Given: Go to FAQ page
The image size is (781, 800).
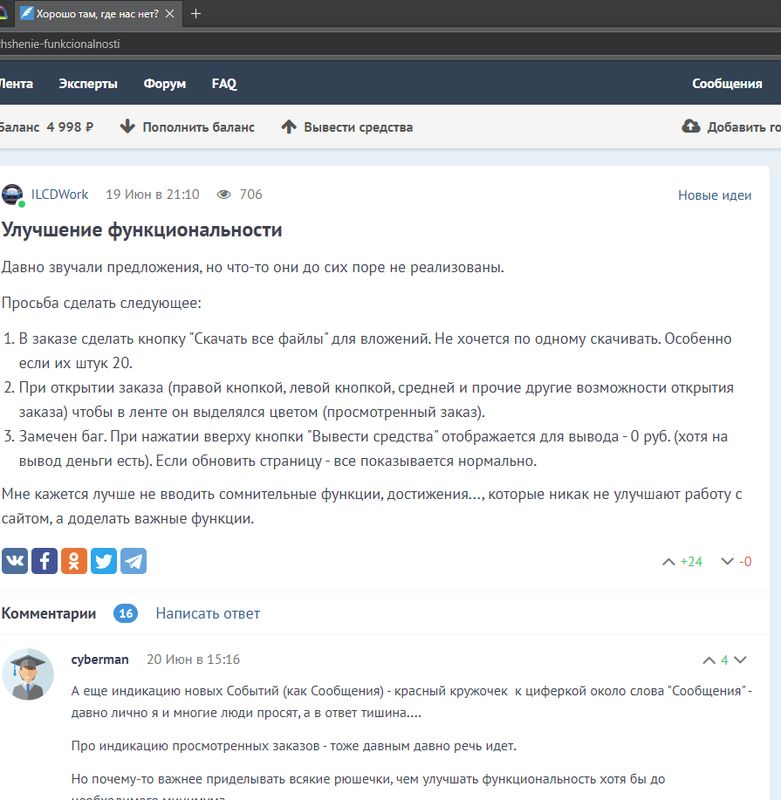Looking at the screenshot, I should (x=224, y=84).
